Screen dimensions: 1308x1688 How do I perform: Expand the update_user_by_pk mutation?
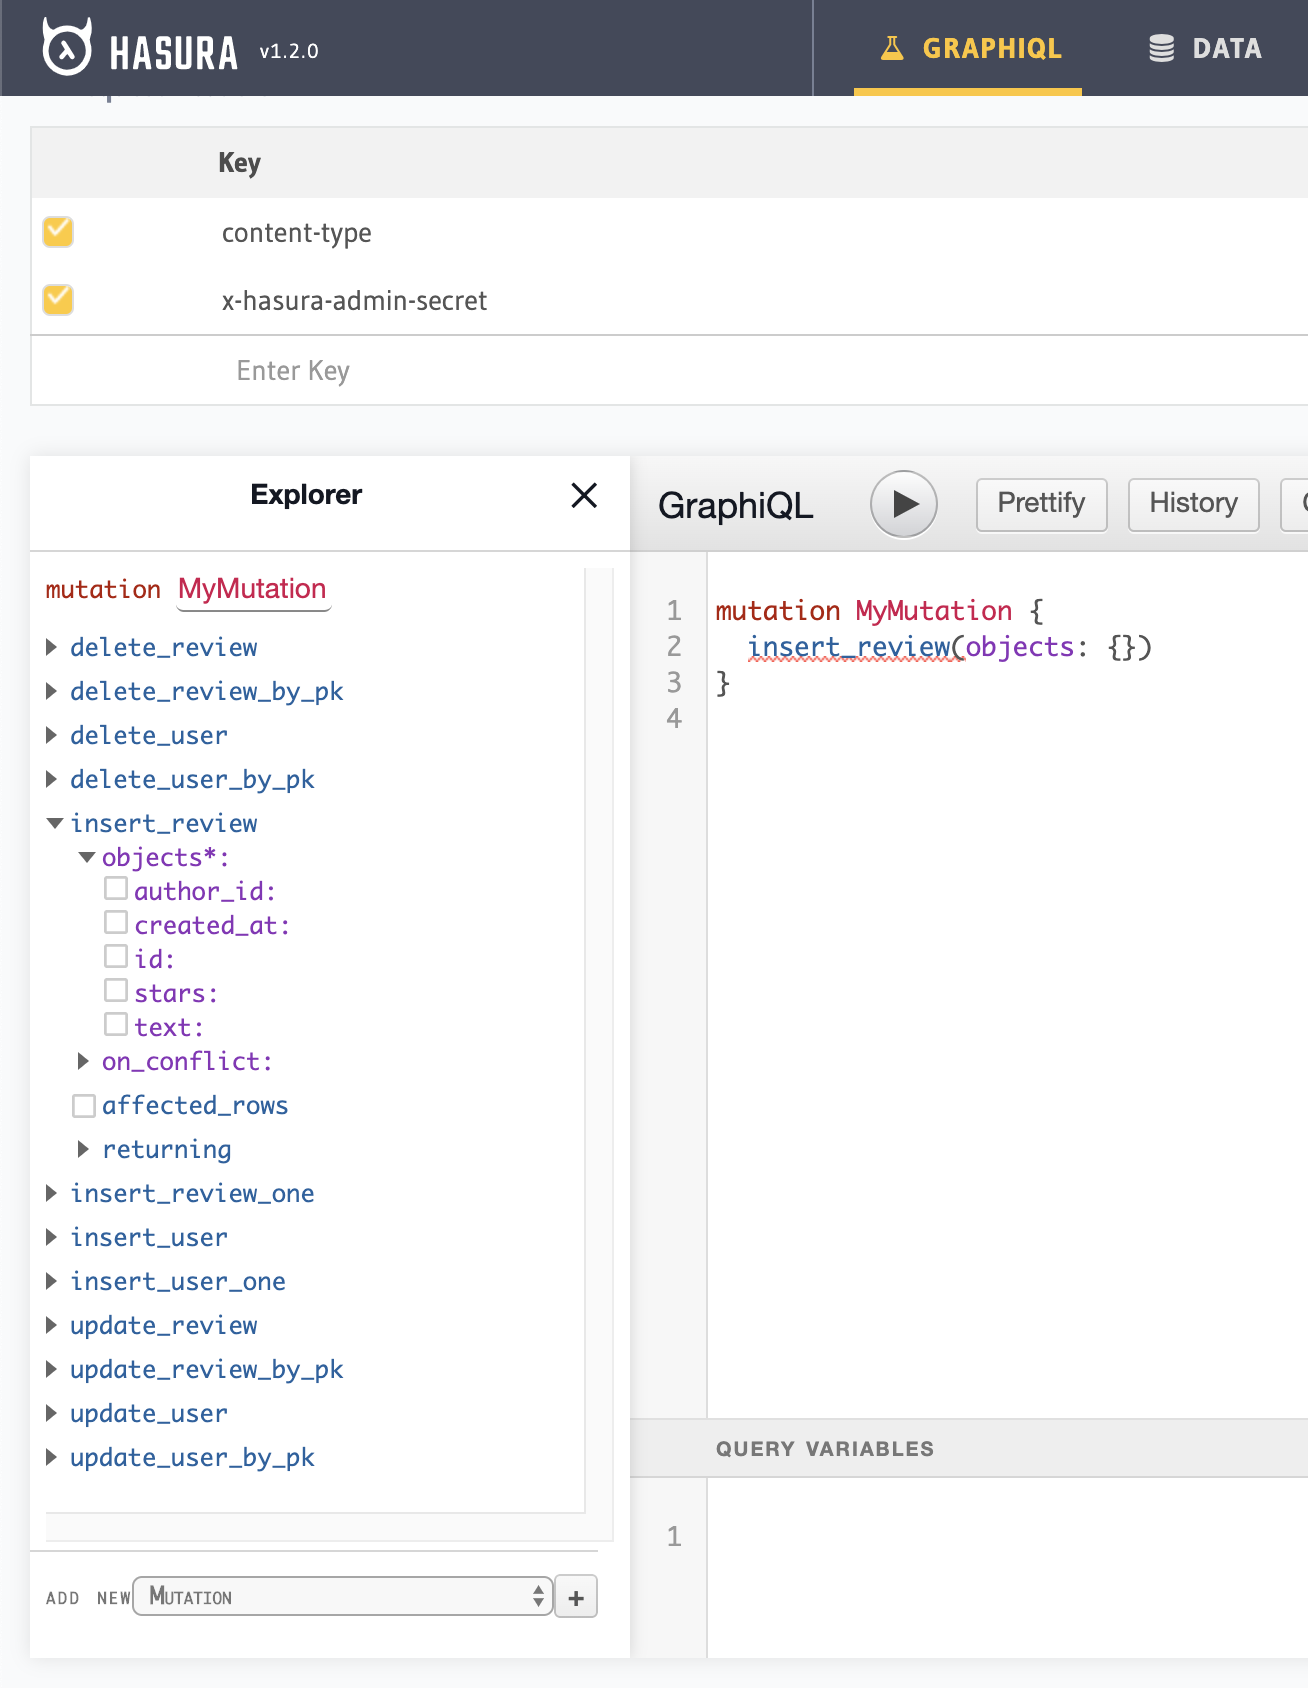click(52, 1457)
